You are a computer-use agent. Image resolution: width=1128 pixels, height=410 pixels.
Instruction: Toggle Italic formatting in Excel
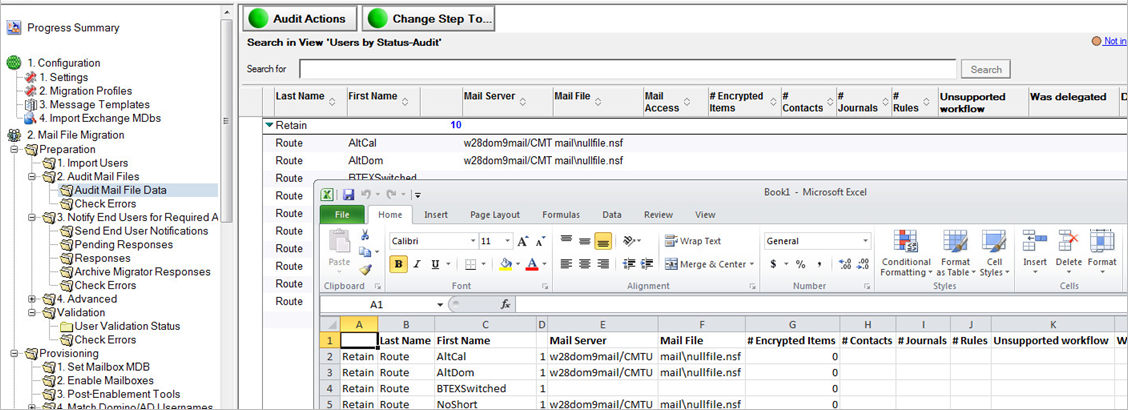tap(416, 264)
